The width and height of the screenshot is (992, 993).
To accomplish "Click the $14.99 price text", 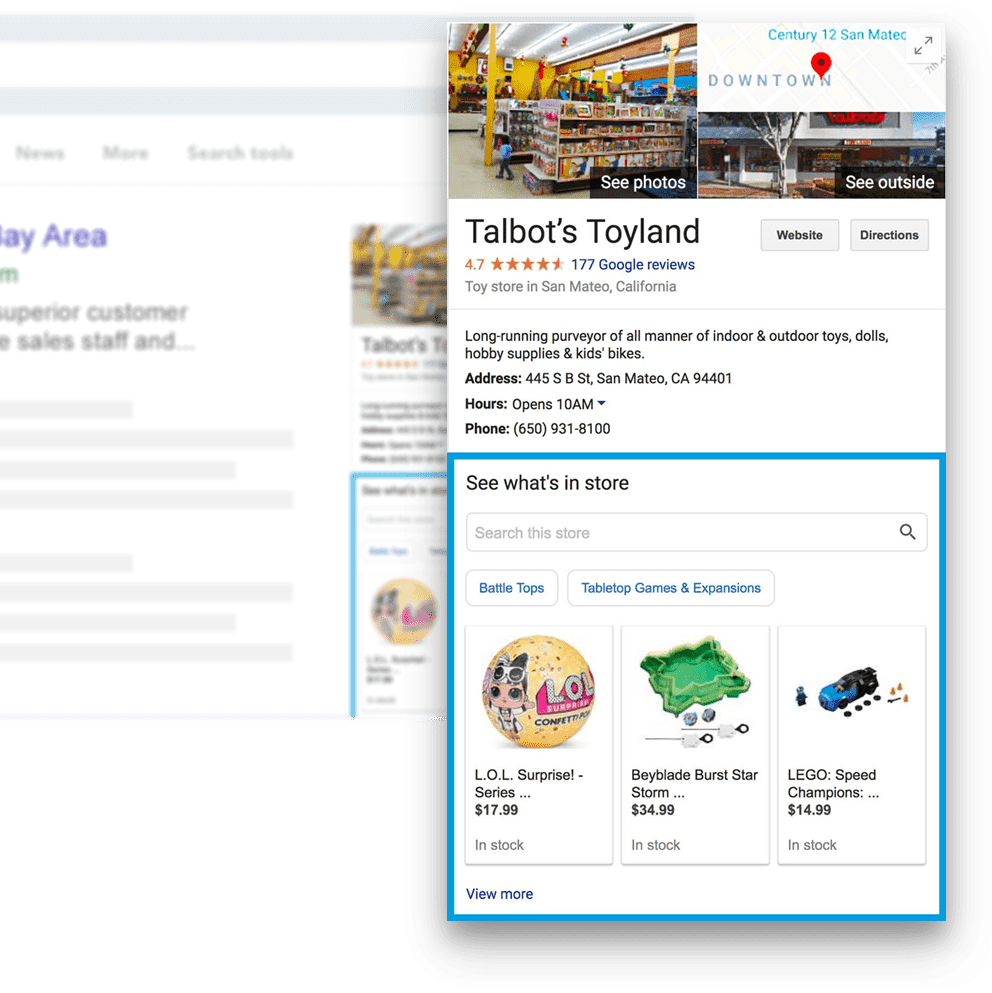I will tap(809, 810).
